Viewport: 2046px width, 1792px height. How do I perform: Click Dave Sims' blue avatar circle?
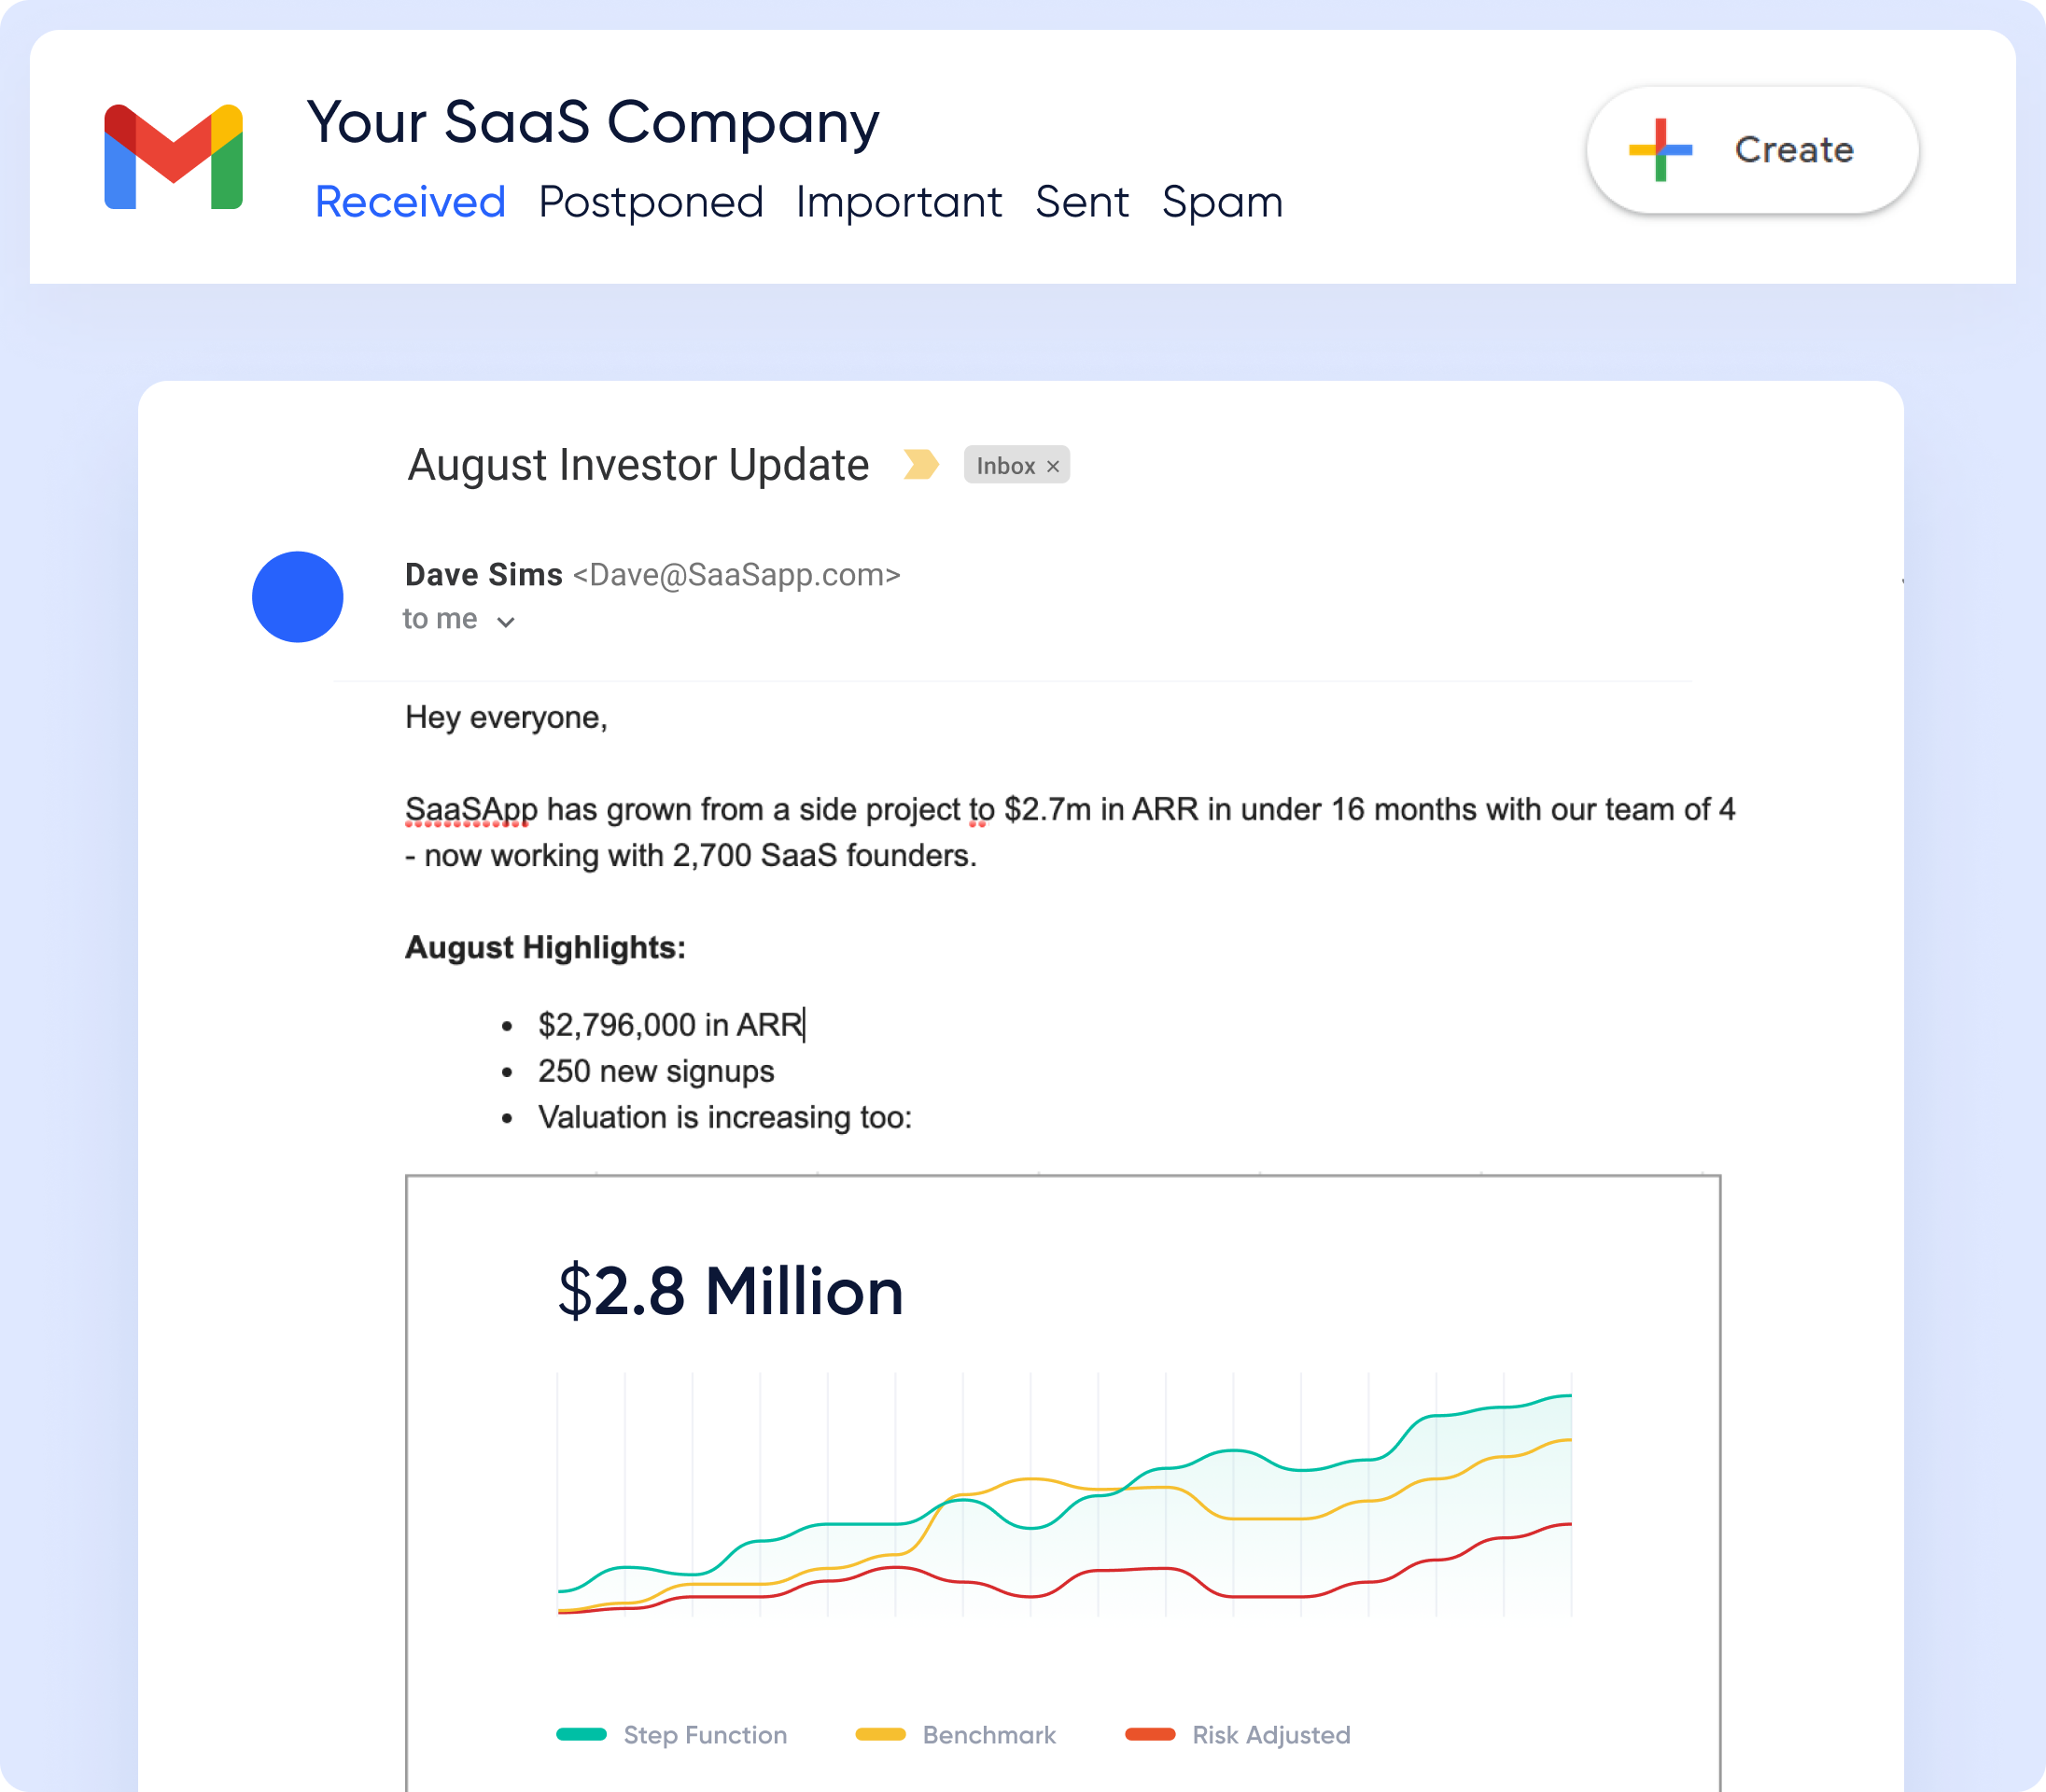(297, 596)
